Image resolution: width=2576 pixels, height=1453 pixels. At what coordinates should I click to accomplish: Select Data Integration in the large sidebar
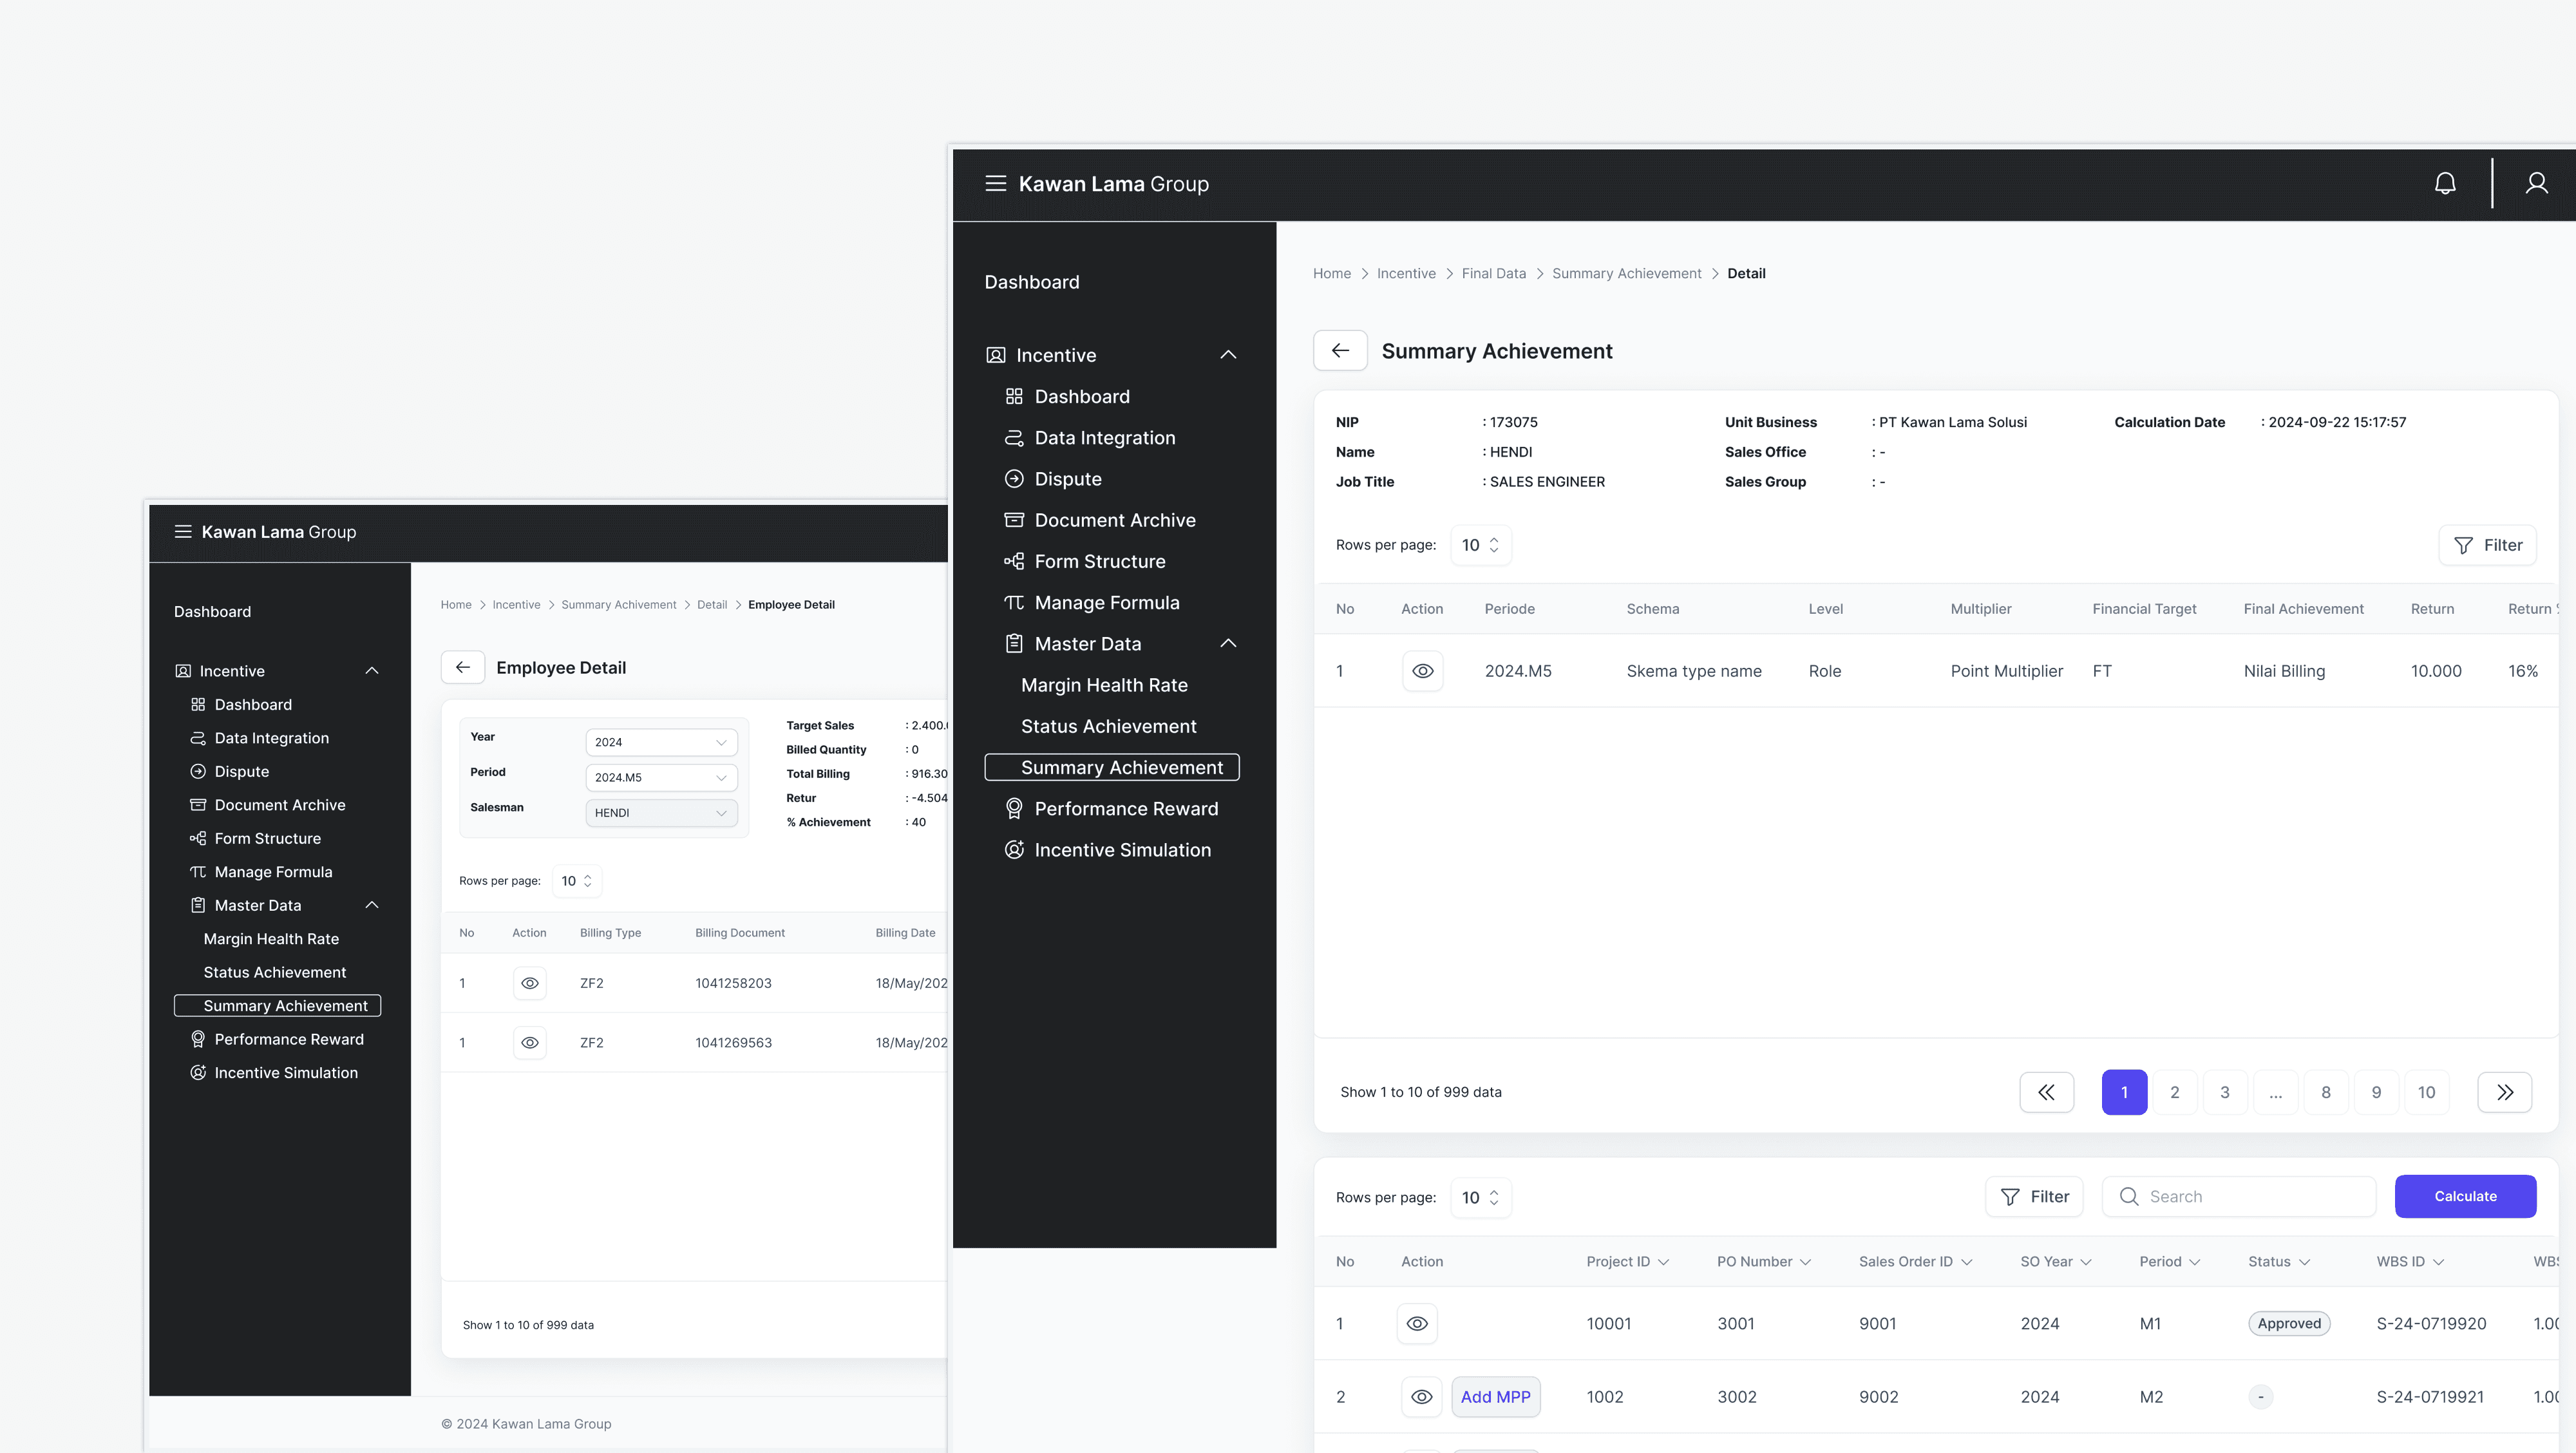(x=1105, y=438)
